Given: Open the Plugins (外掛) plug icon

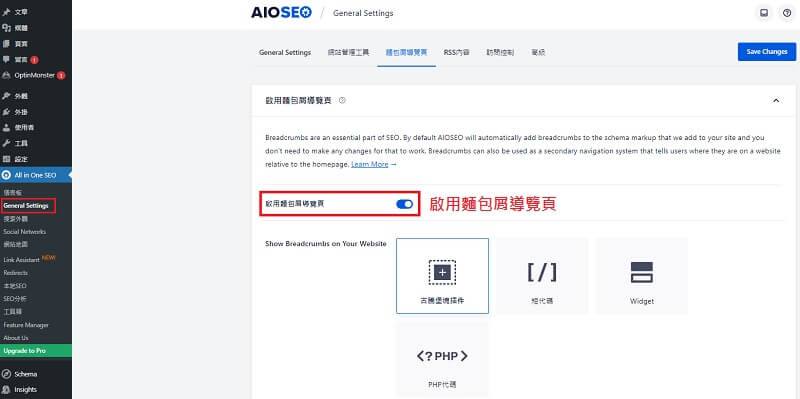Looking at the screenshot, I should tap(6, 112).
